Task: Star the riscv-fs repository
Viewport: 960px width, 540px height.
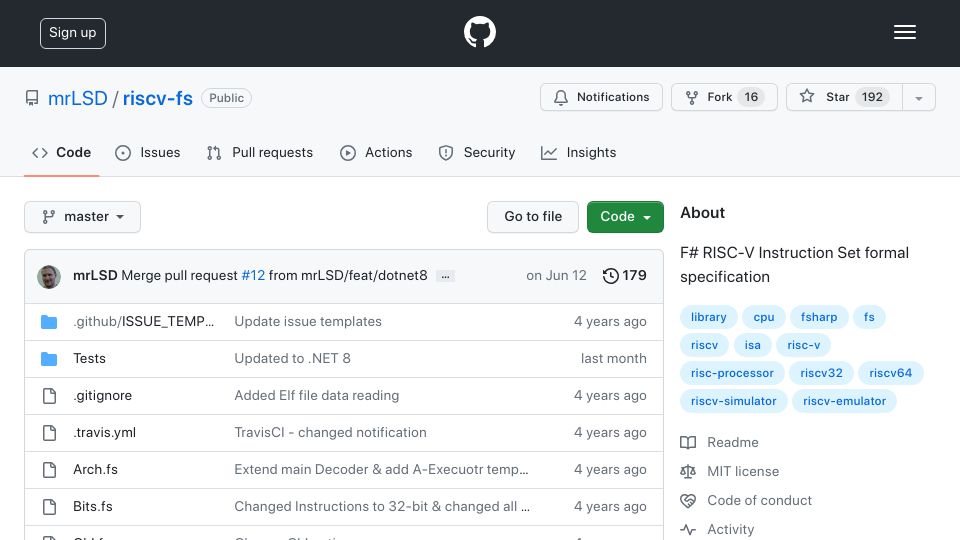Action: click(844, 97)
